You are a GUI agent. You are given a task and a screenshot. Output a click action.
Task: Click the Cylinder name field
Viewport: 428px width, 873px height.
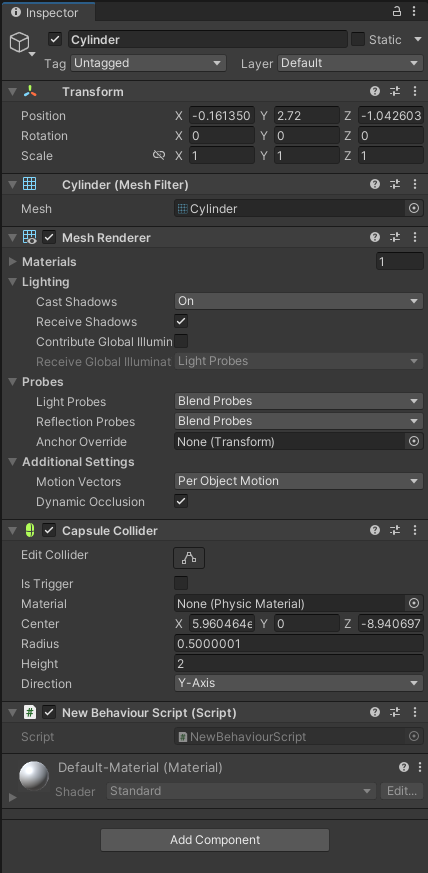tap(208, 40)
